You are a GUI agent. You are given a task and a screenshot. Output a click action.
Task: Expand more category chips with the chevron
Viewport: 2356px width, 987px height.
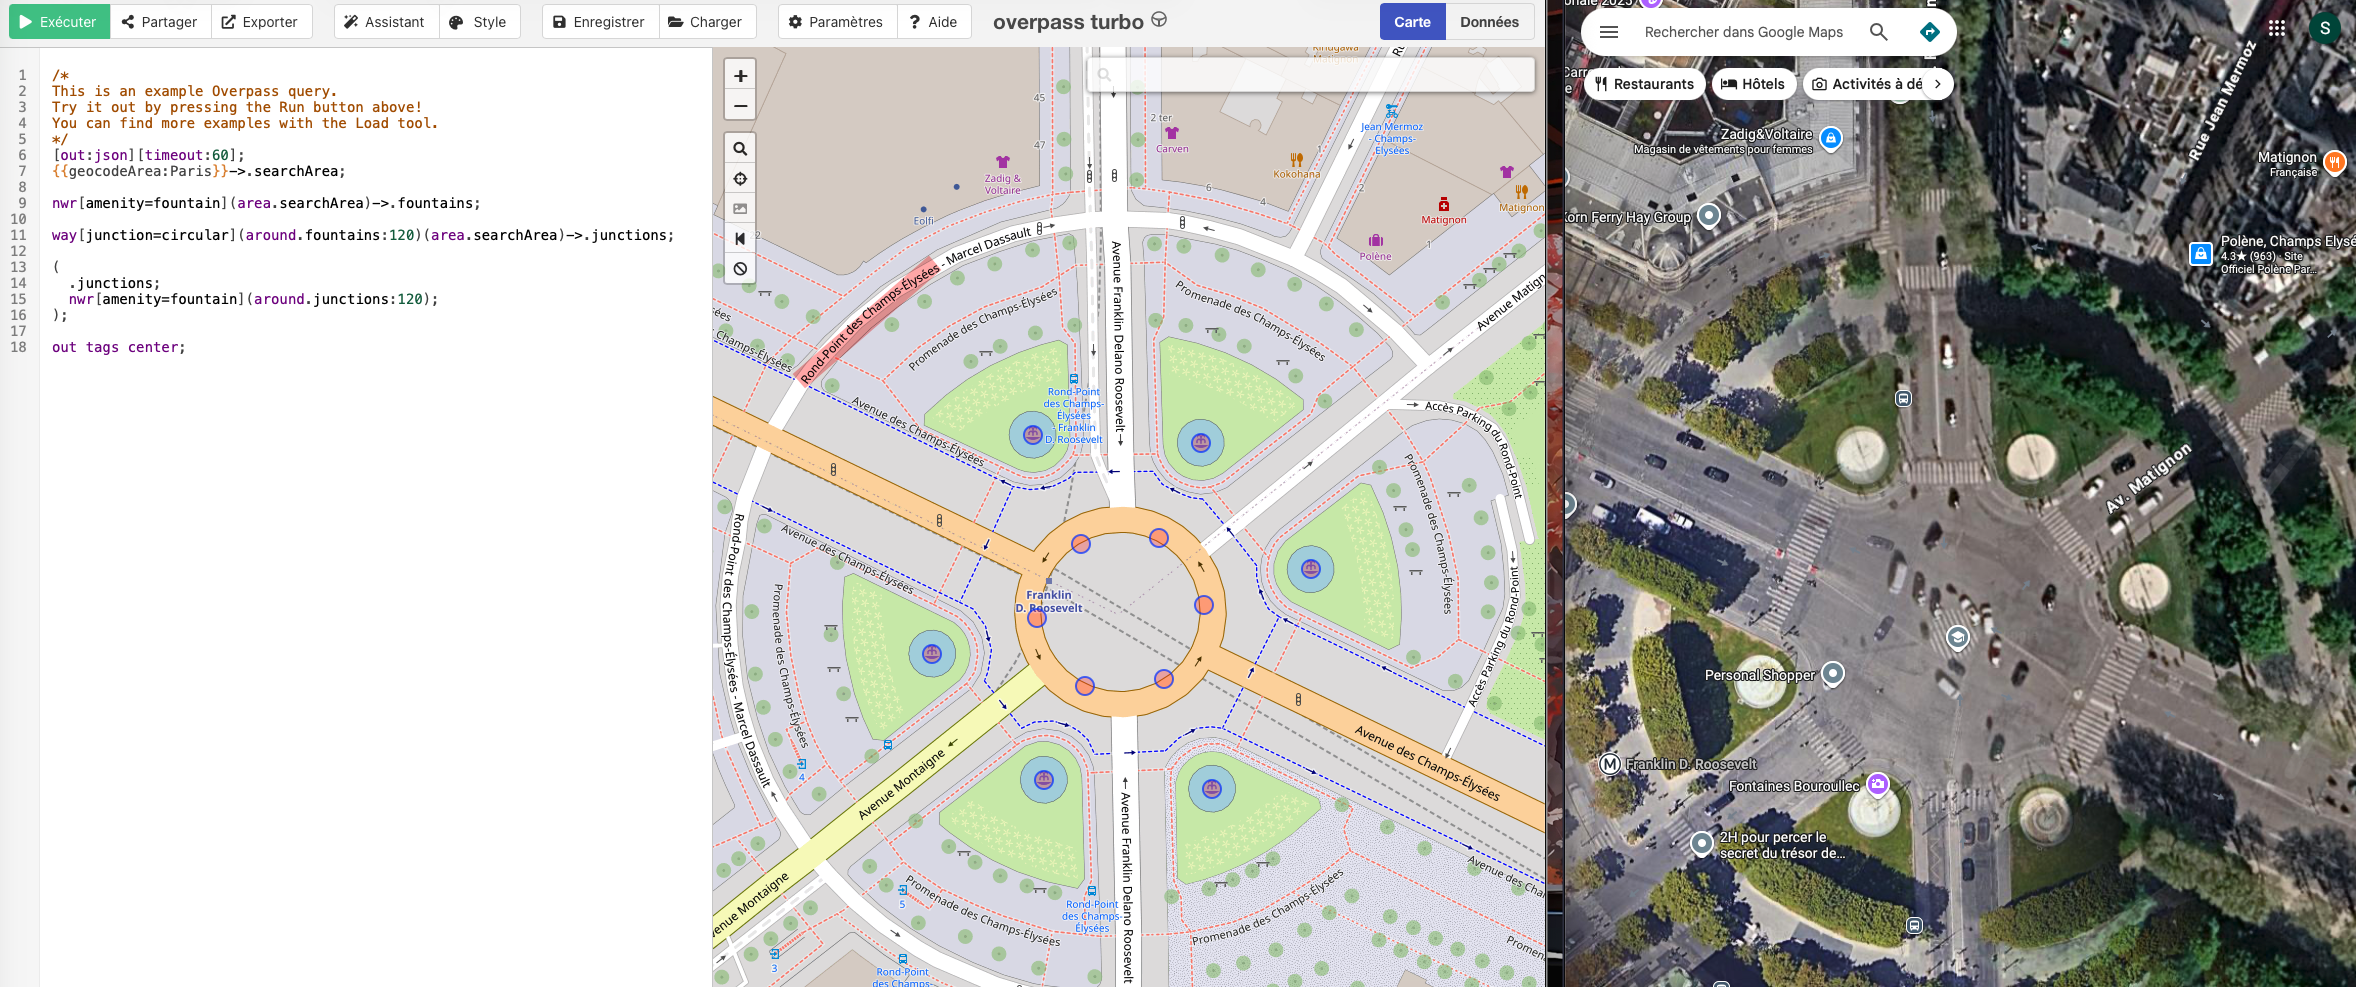1938,84
